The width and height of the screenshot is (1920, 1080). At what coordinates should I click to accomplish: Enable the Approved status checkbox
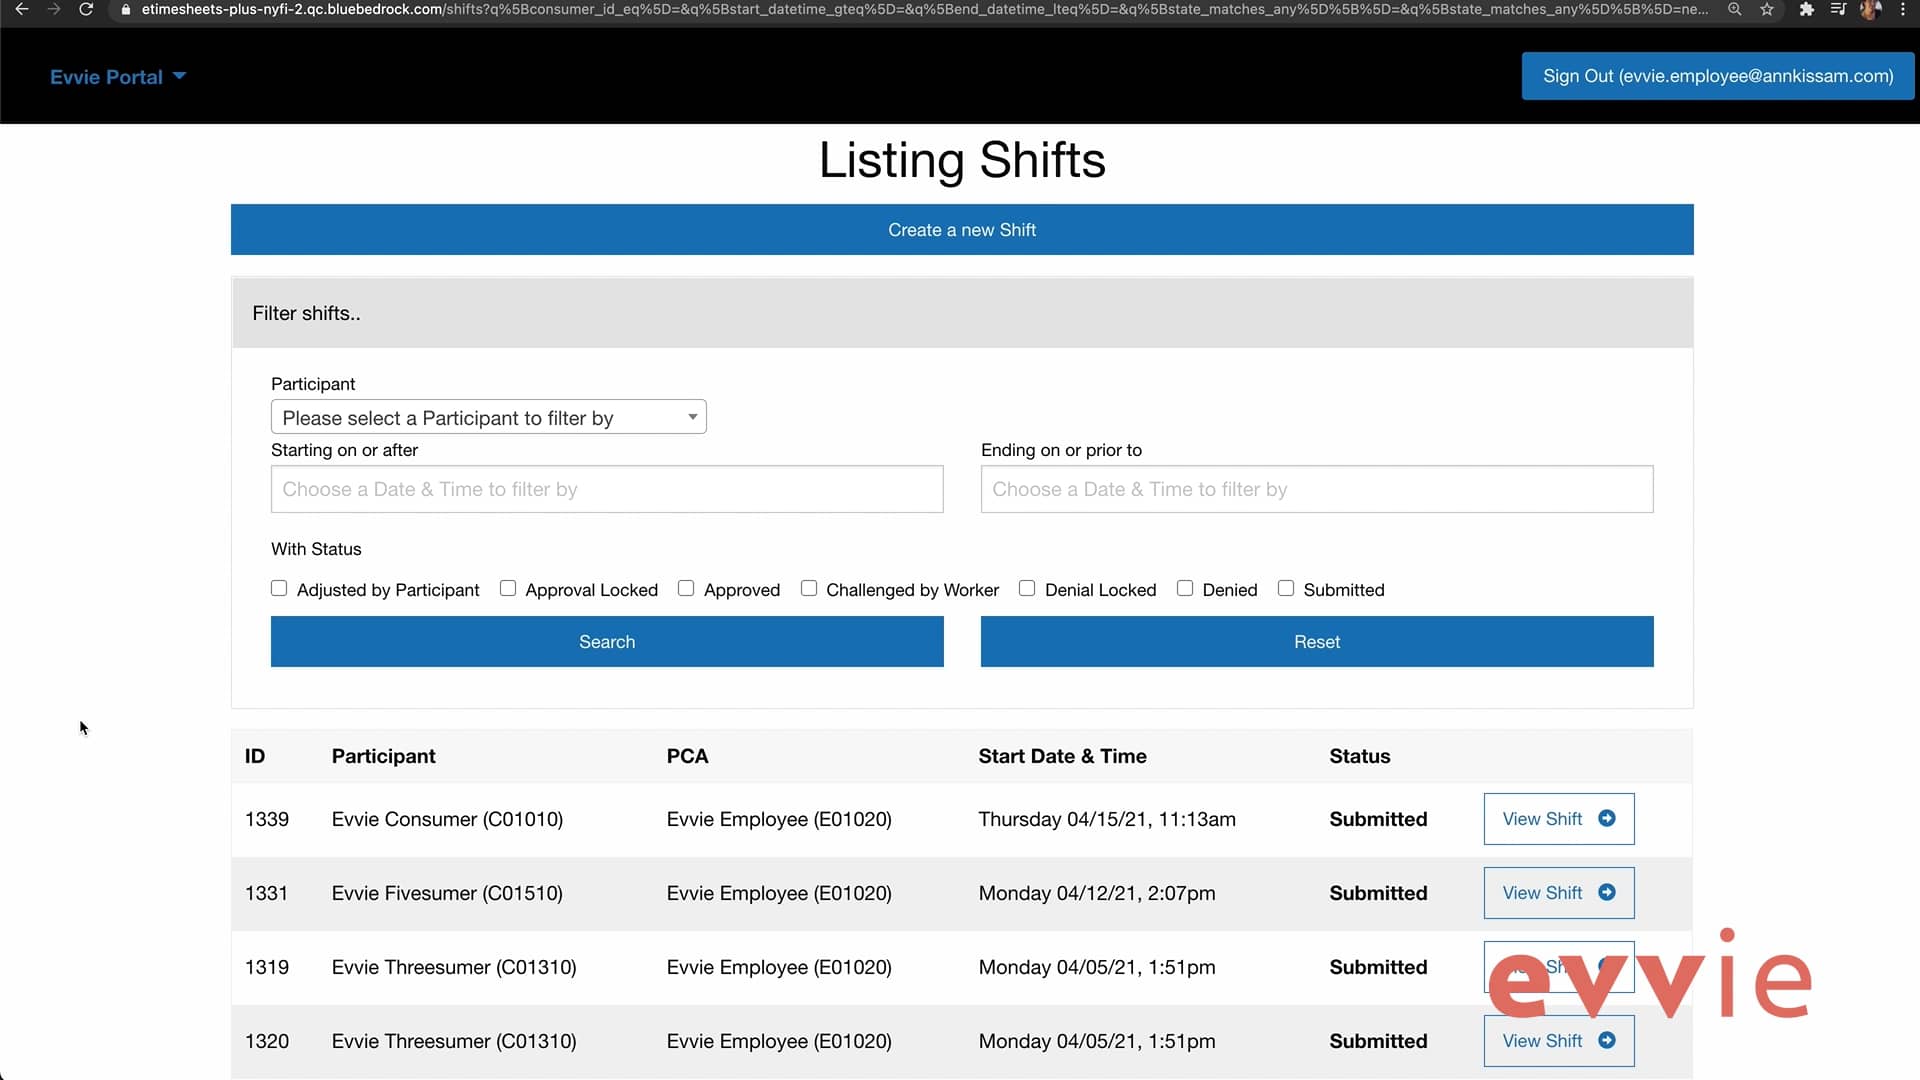pos(686,589)
